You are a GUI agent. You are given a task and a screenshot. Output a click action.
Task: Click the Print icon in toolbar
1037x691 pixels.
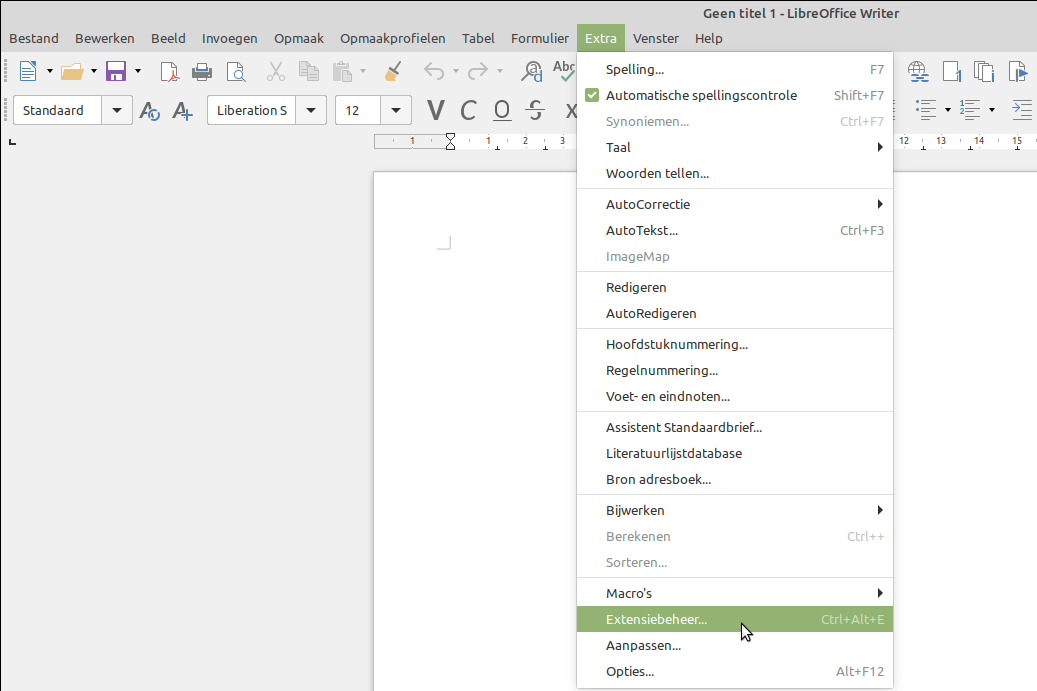tap(202, 71)
